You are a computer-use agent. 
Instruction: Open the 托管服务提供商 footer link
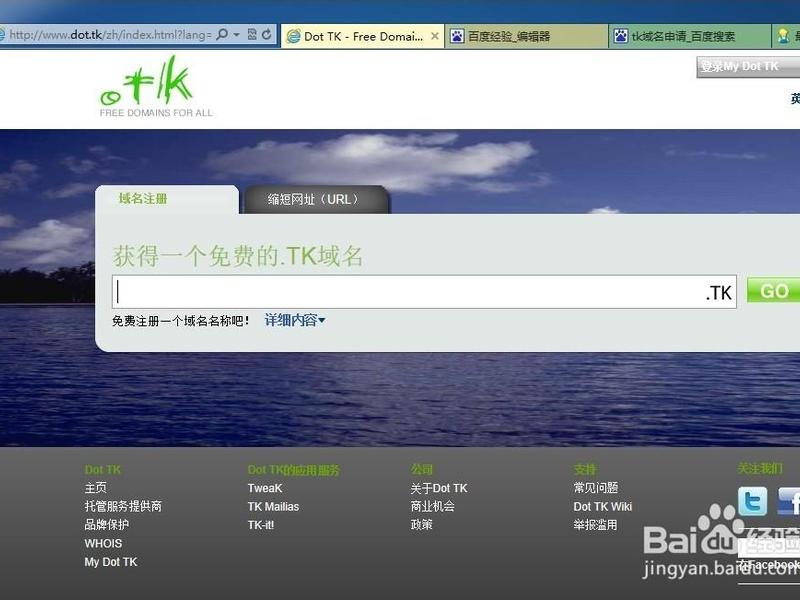[x=123, y=507]
